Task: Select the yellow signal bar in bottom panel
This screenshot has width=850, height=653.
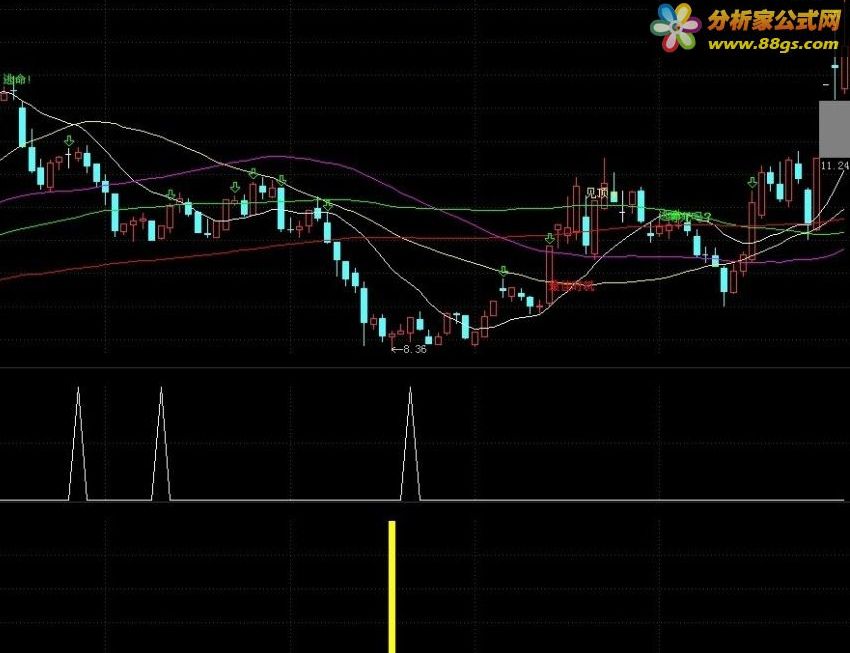Action: 392,587
